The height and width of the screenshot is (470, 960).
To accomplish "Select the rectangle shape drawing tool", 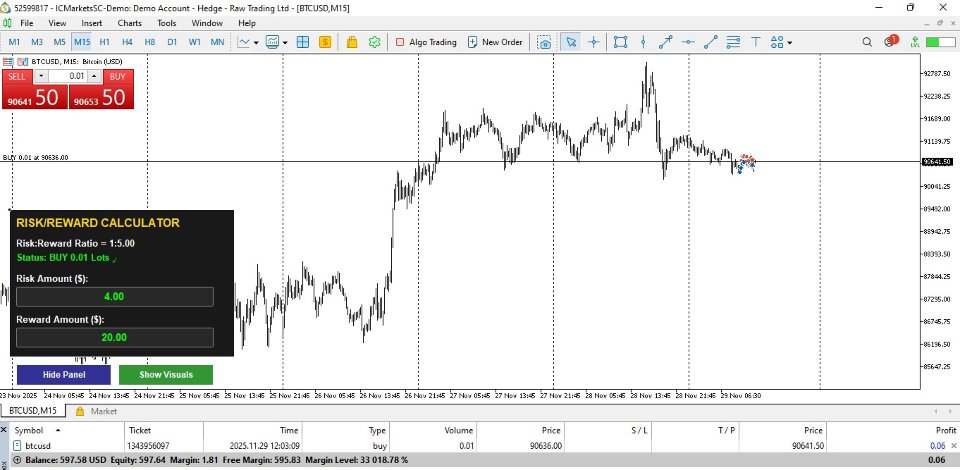I will click(621, 42).
